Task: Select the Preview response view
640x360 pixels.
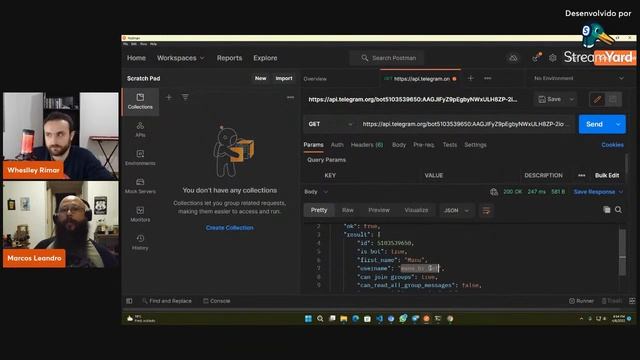Action: coord(379,210)
